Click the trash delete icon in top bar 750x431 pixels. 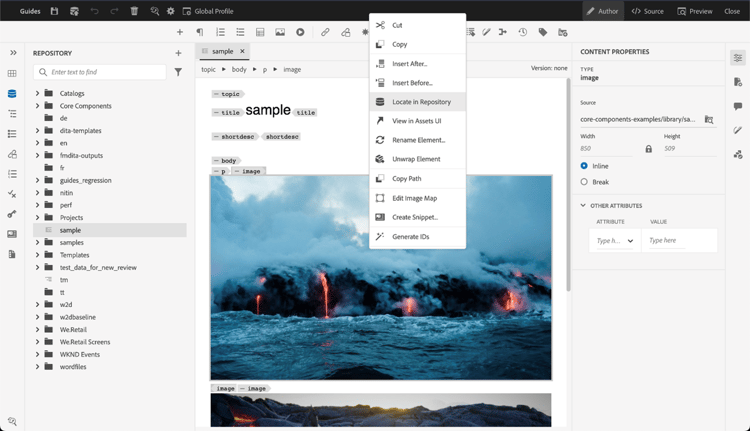134,11
